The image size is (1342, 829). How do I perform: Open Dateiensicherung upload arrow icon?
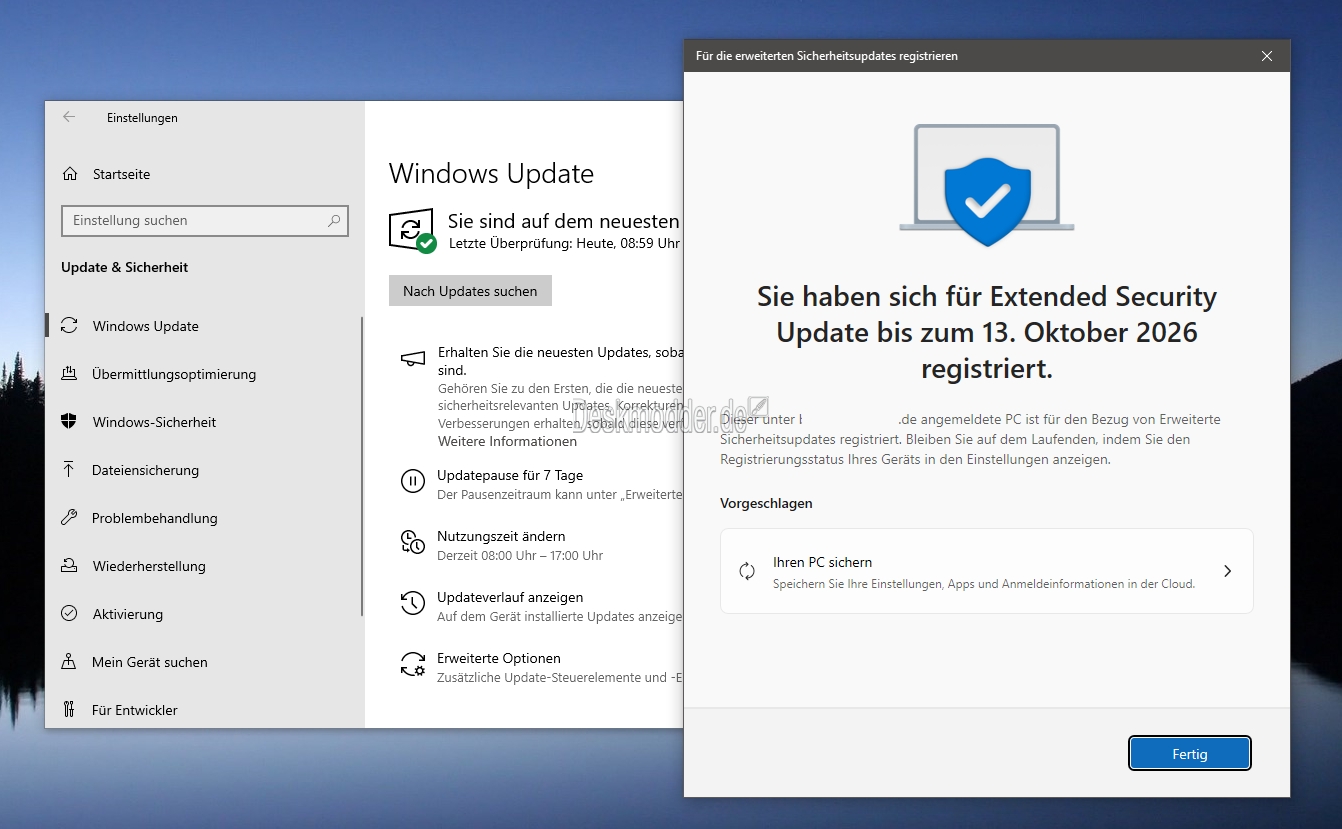(69, 470)
